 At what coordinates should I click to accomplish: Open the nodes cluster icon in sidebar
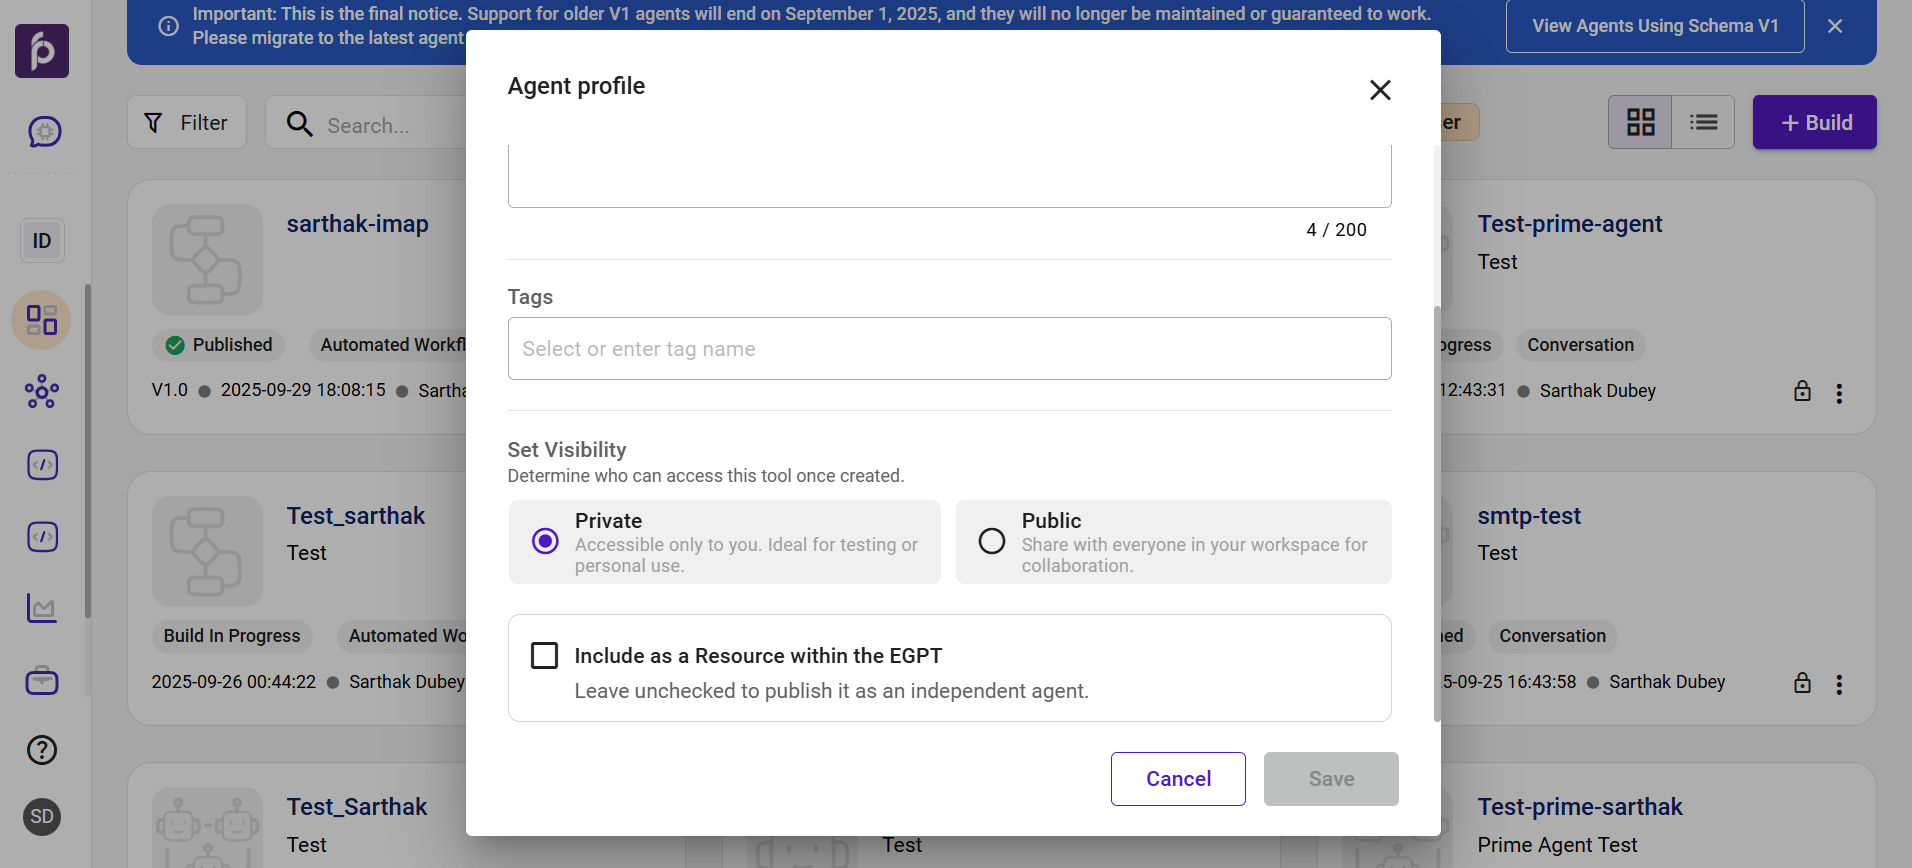pyautogui.click(x=42, y=392)
